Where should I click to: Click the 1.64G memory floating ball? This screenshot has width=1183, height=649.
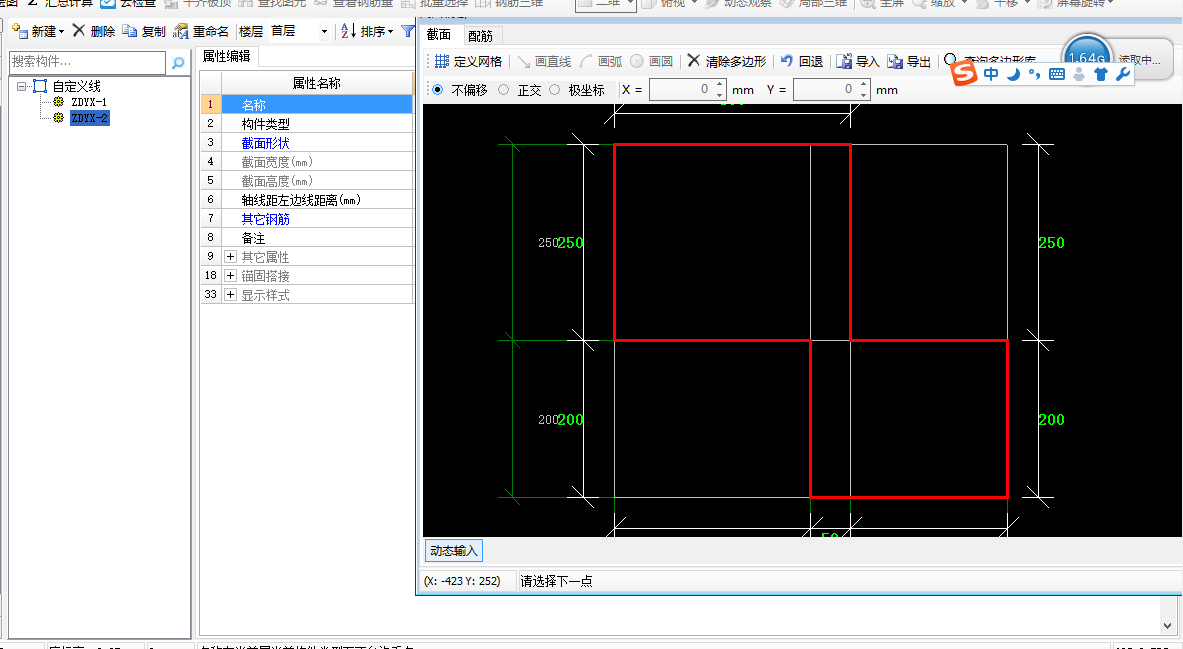[1086, 55]
